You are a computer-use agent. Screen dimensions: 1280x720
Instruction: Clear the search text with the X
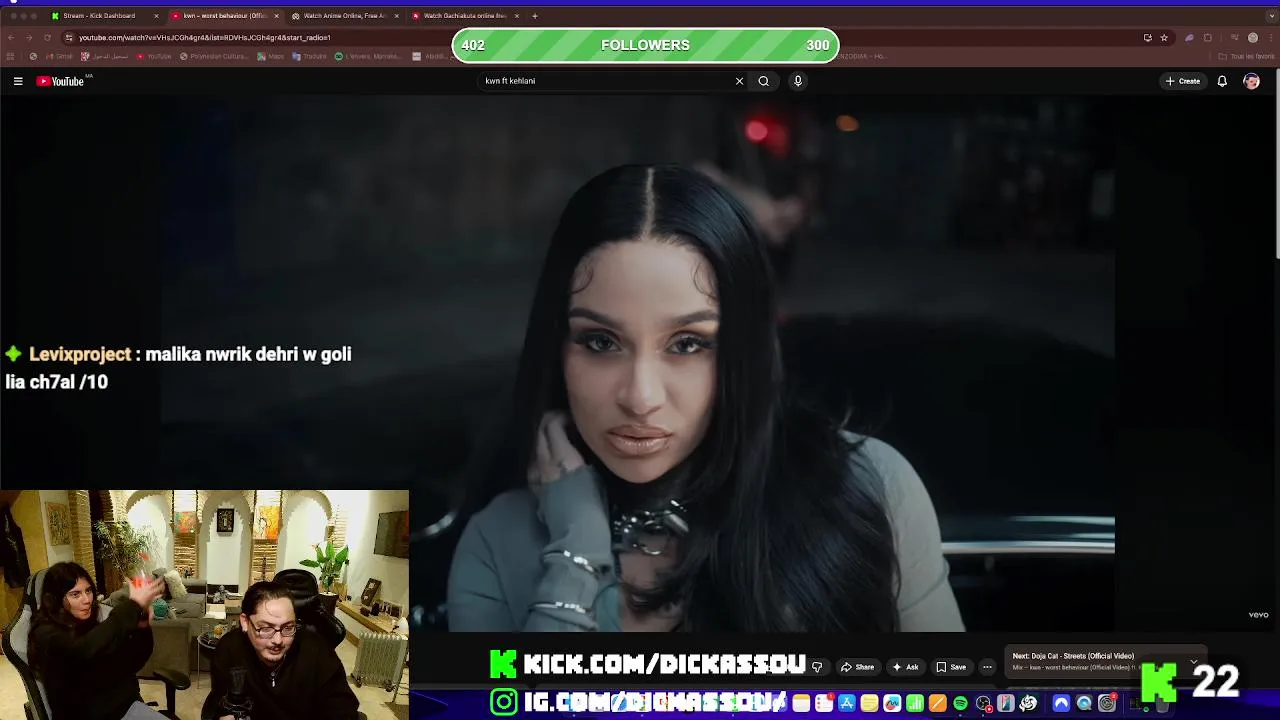(739, 81)
